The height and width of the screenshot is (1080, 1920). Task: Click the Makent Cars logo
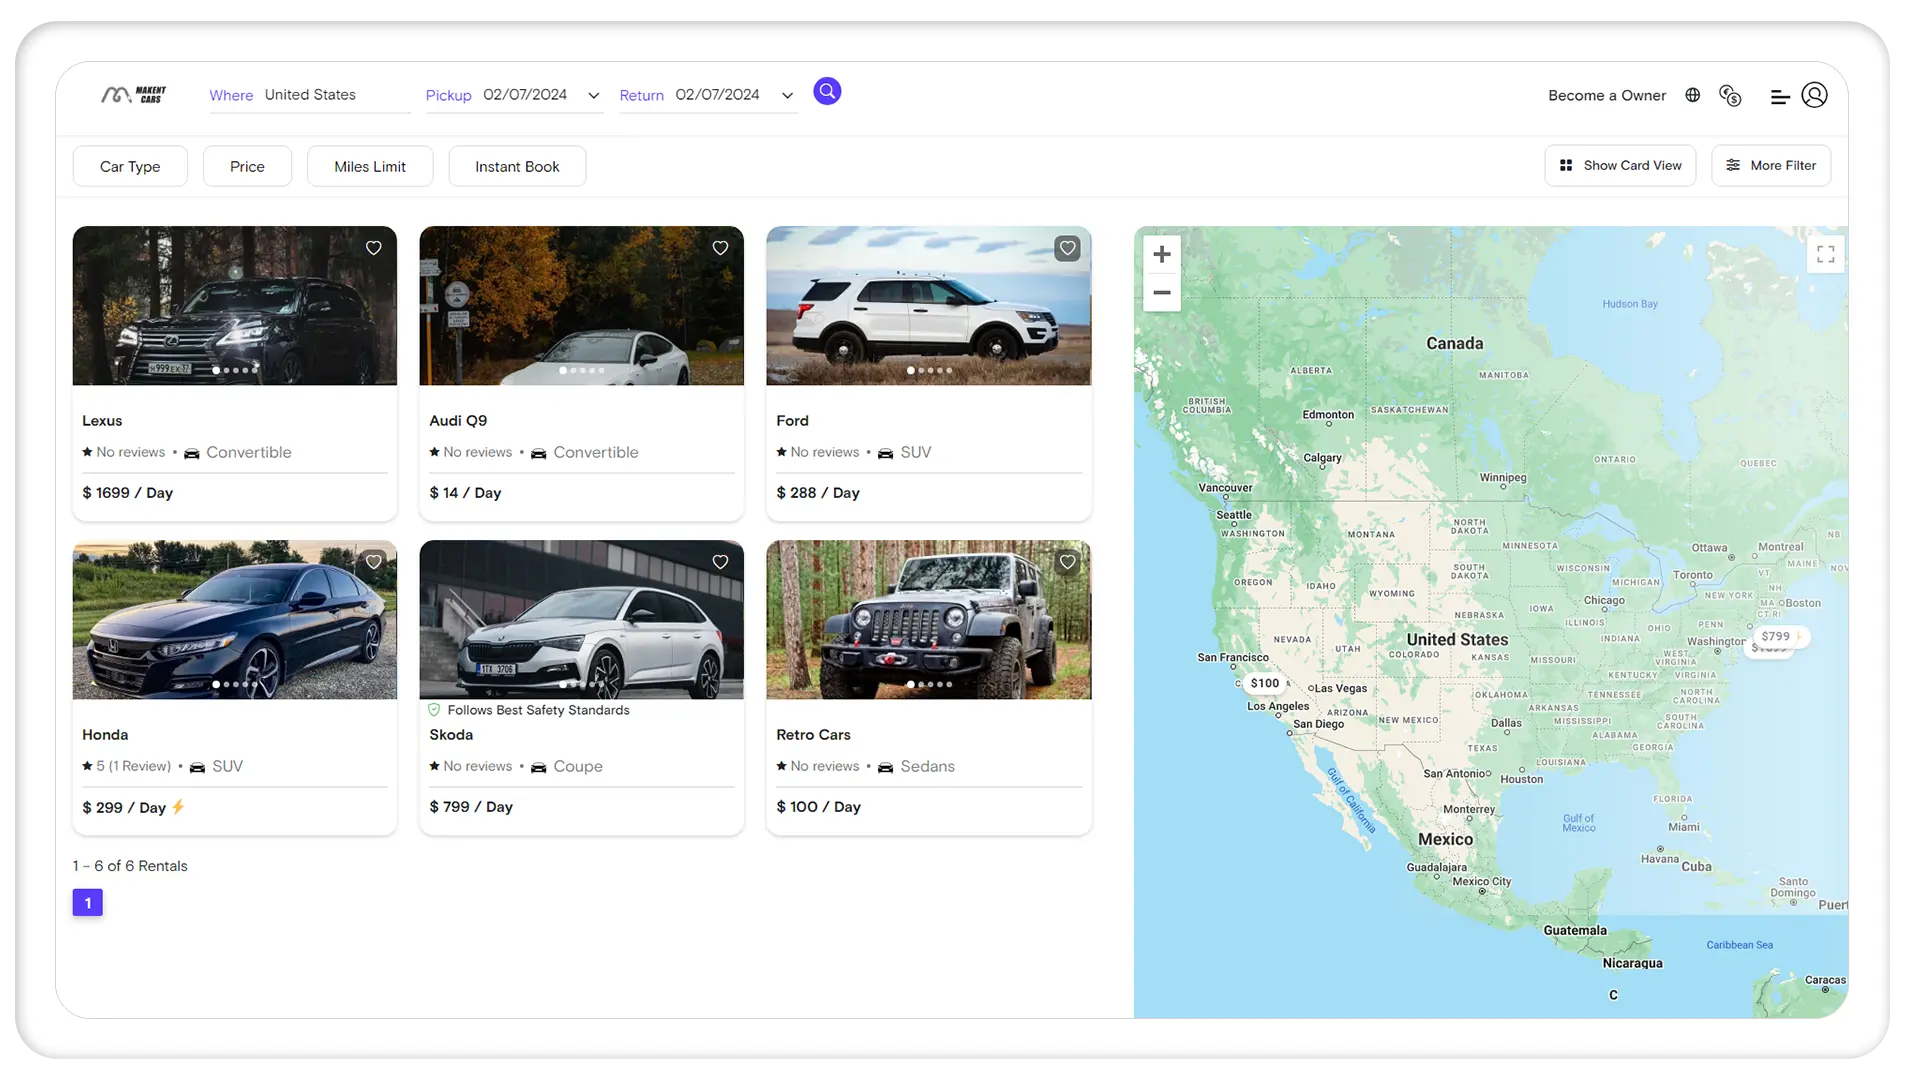pos(133,94)
